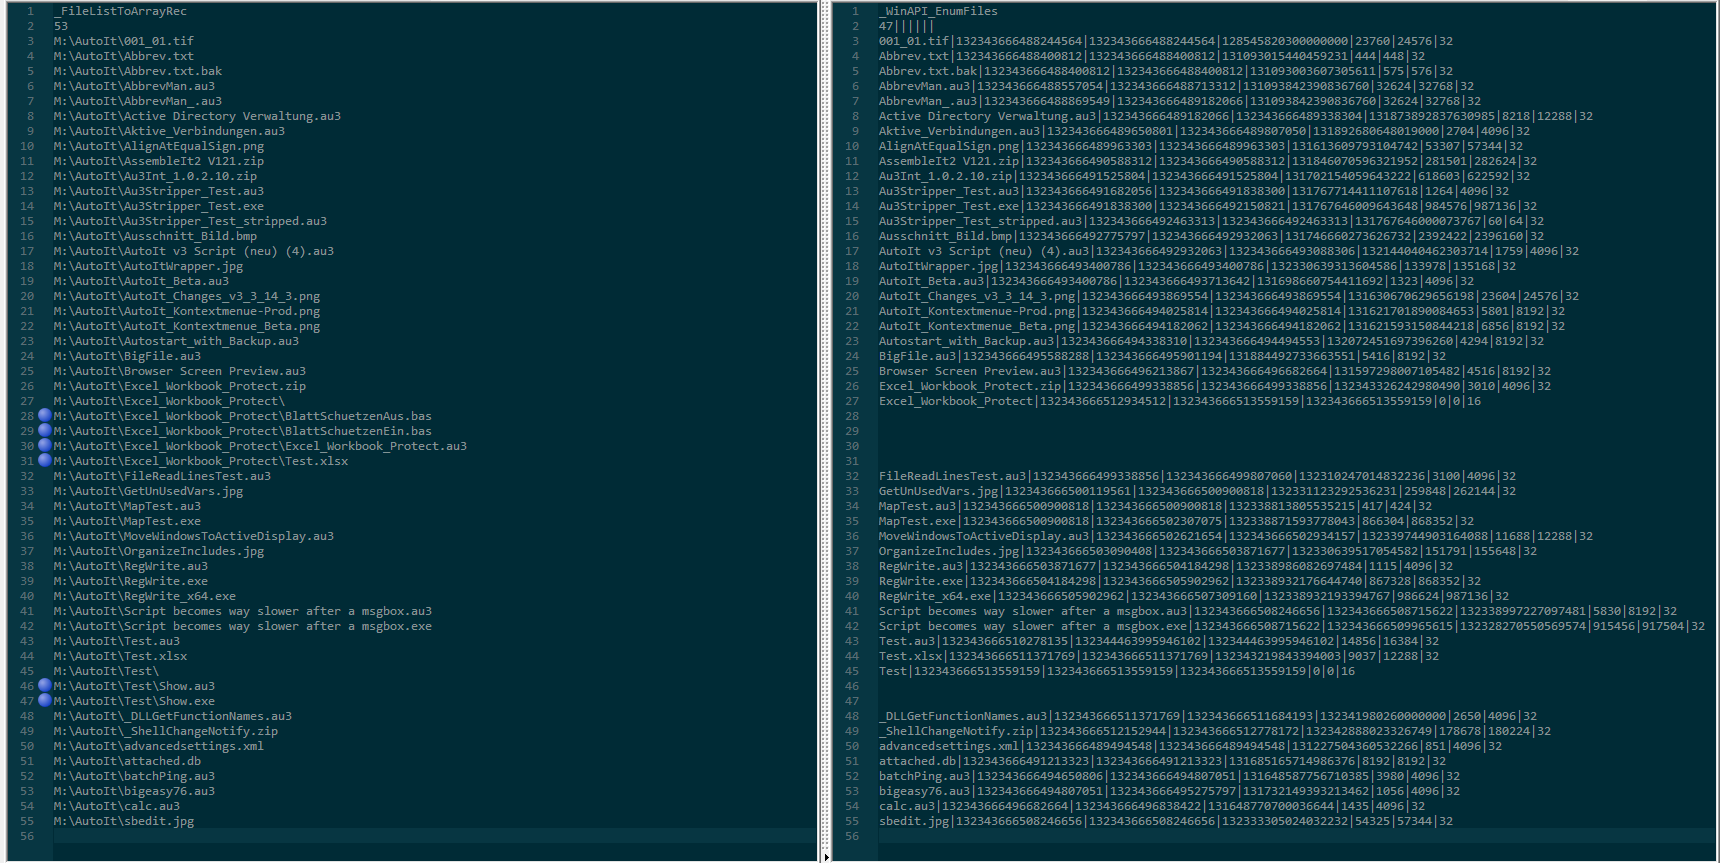This screenshot has height=863, width=1720.
Task: Click the blue marker next to Test.xlsx line 31
Action: click(44, 461)
